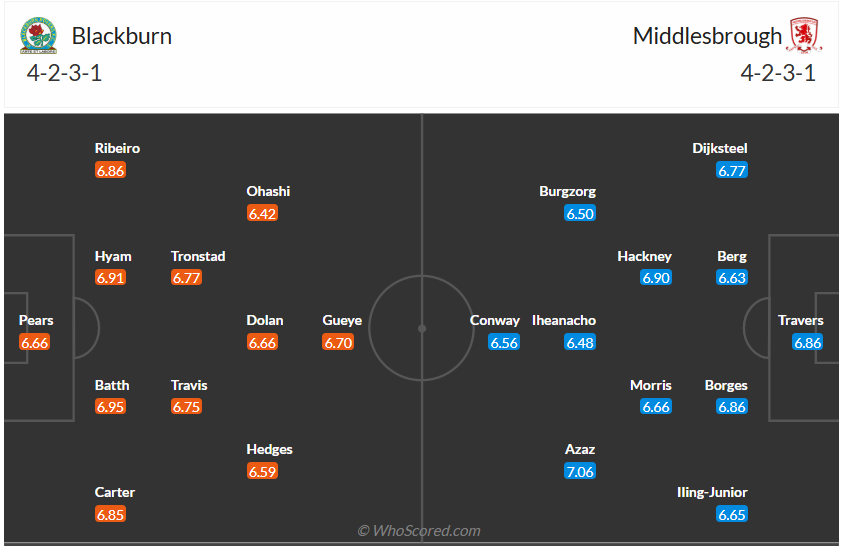Viewport: 841px width, 546px height.
Task: Select Dijksteel's 6.77 rating badge
Action: click(732, 170)
